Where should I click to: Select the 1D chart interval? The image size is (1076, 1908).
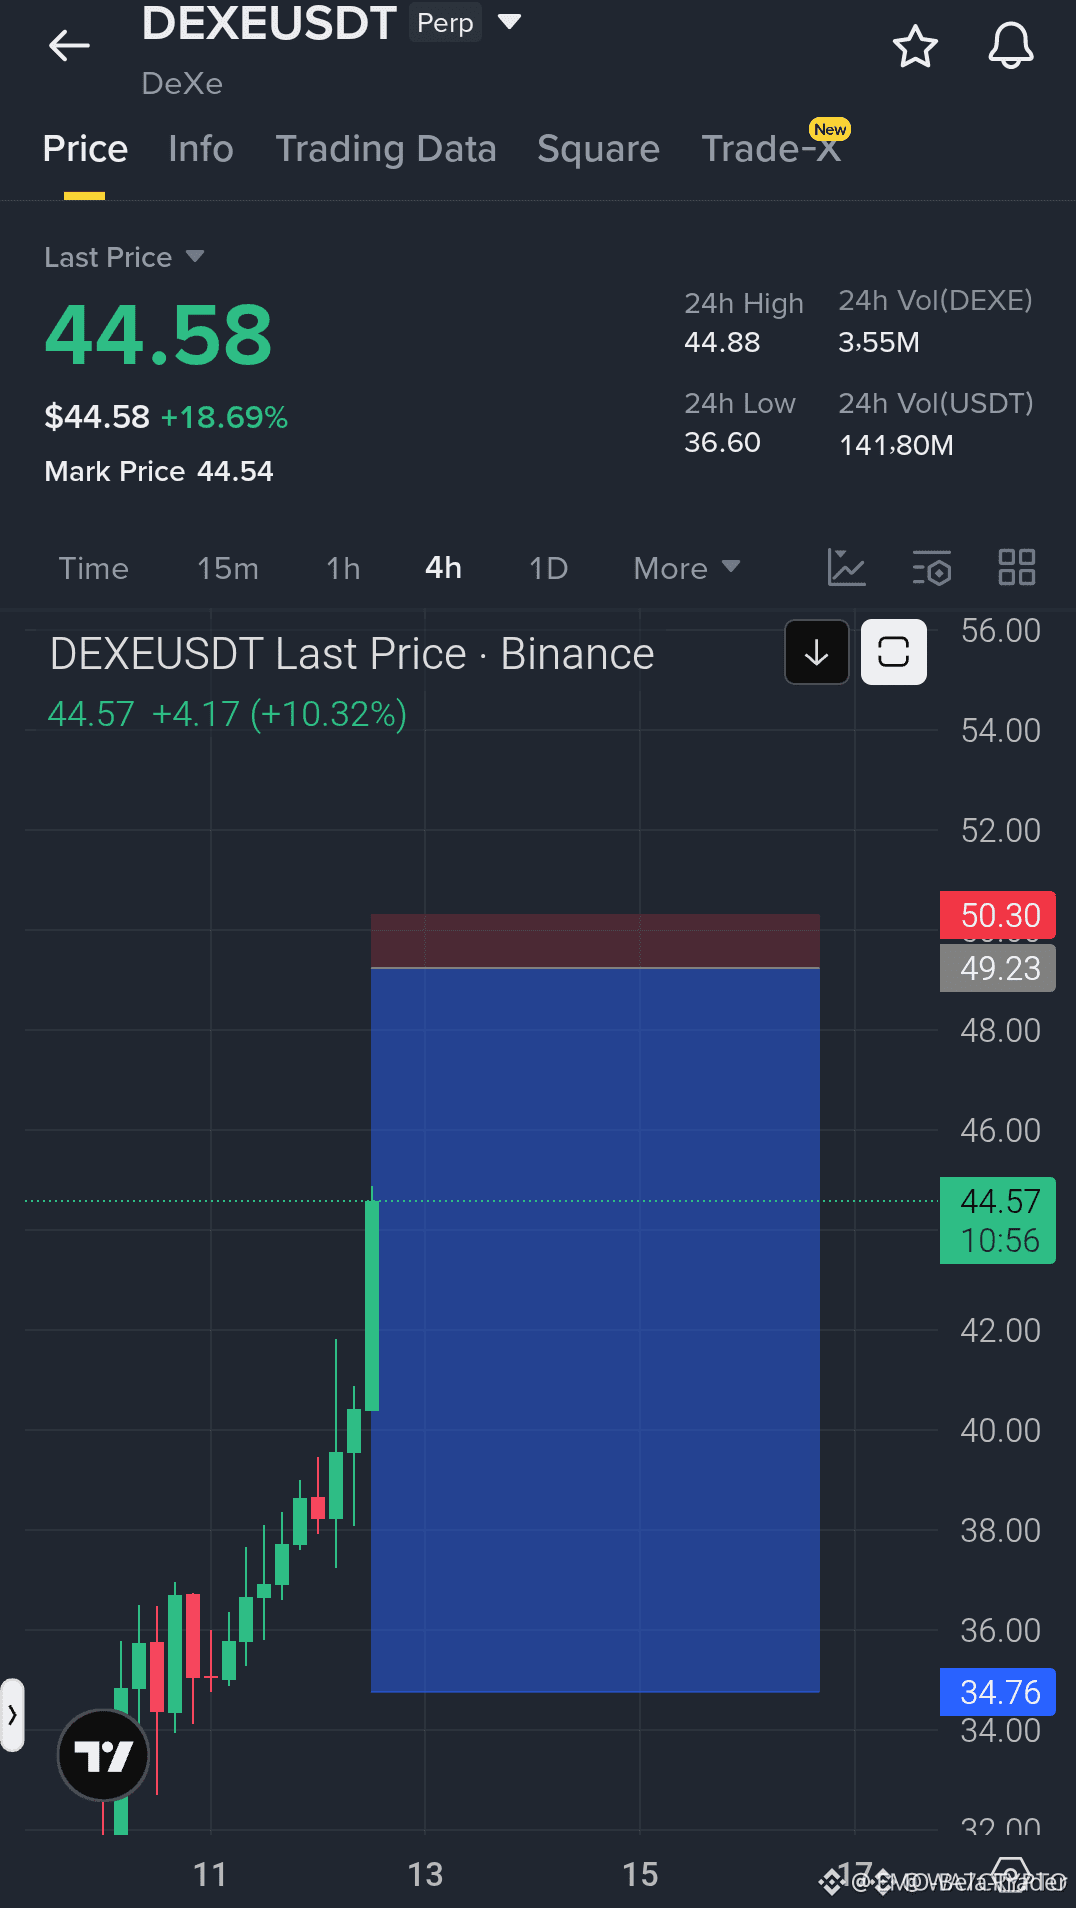548,568
